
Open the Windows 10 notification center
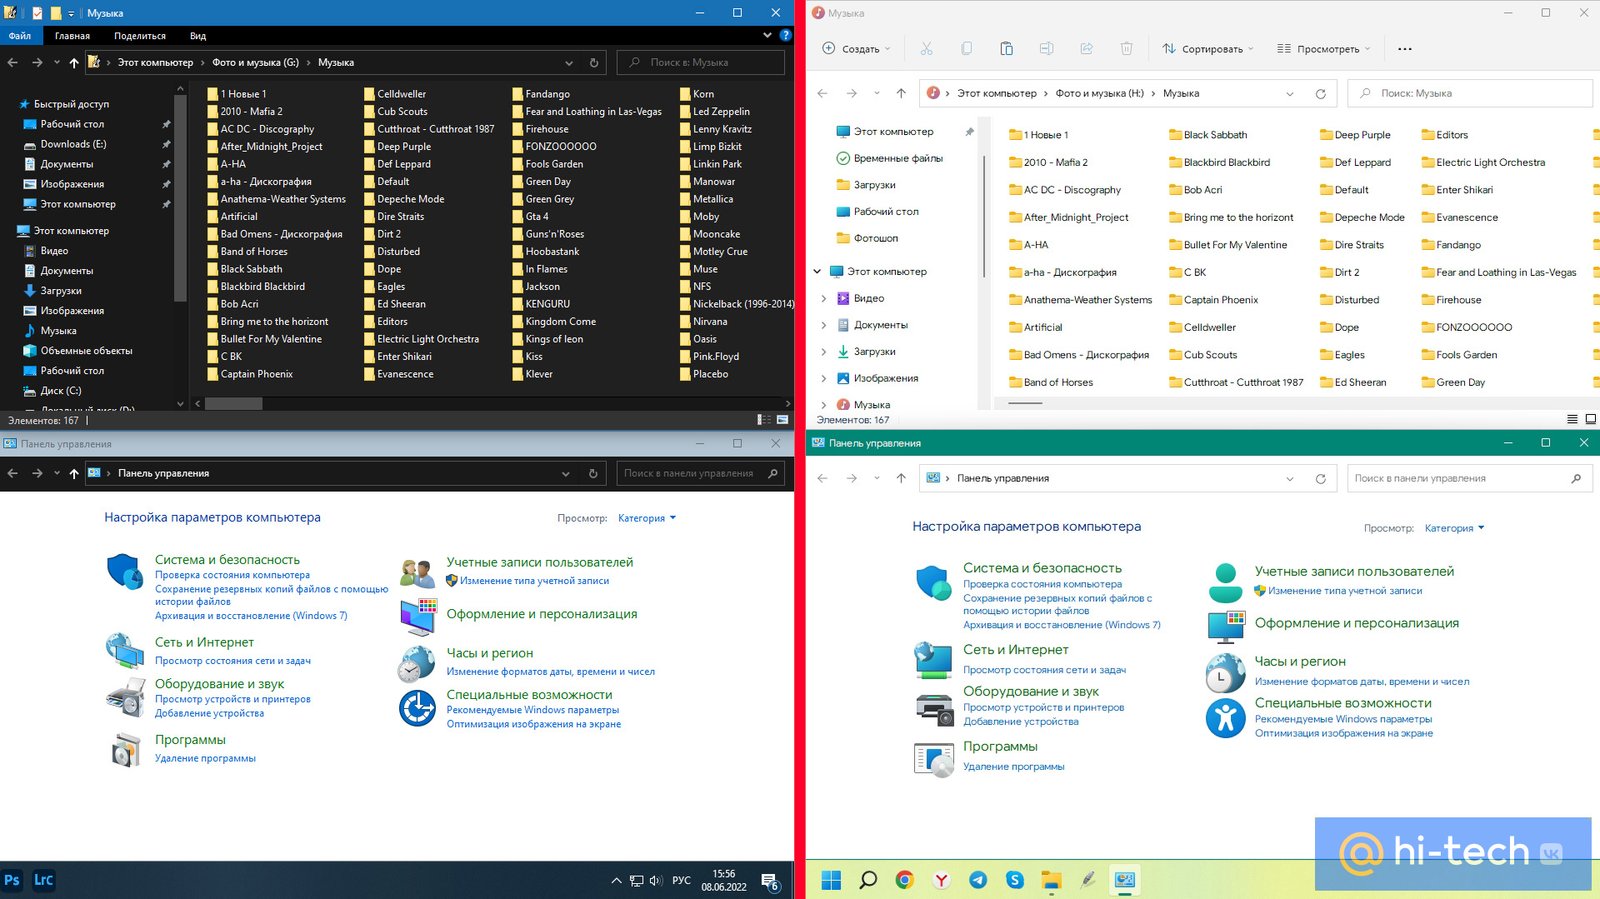[x=770, y=881]
